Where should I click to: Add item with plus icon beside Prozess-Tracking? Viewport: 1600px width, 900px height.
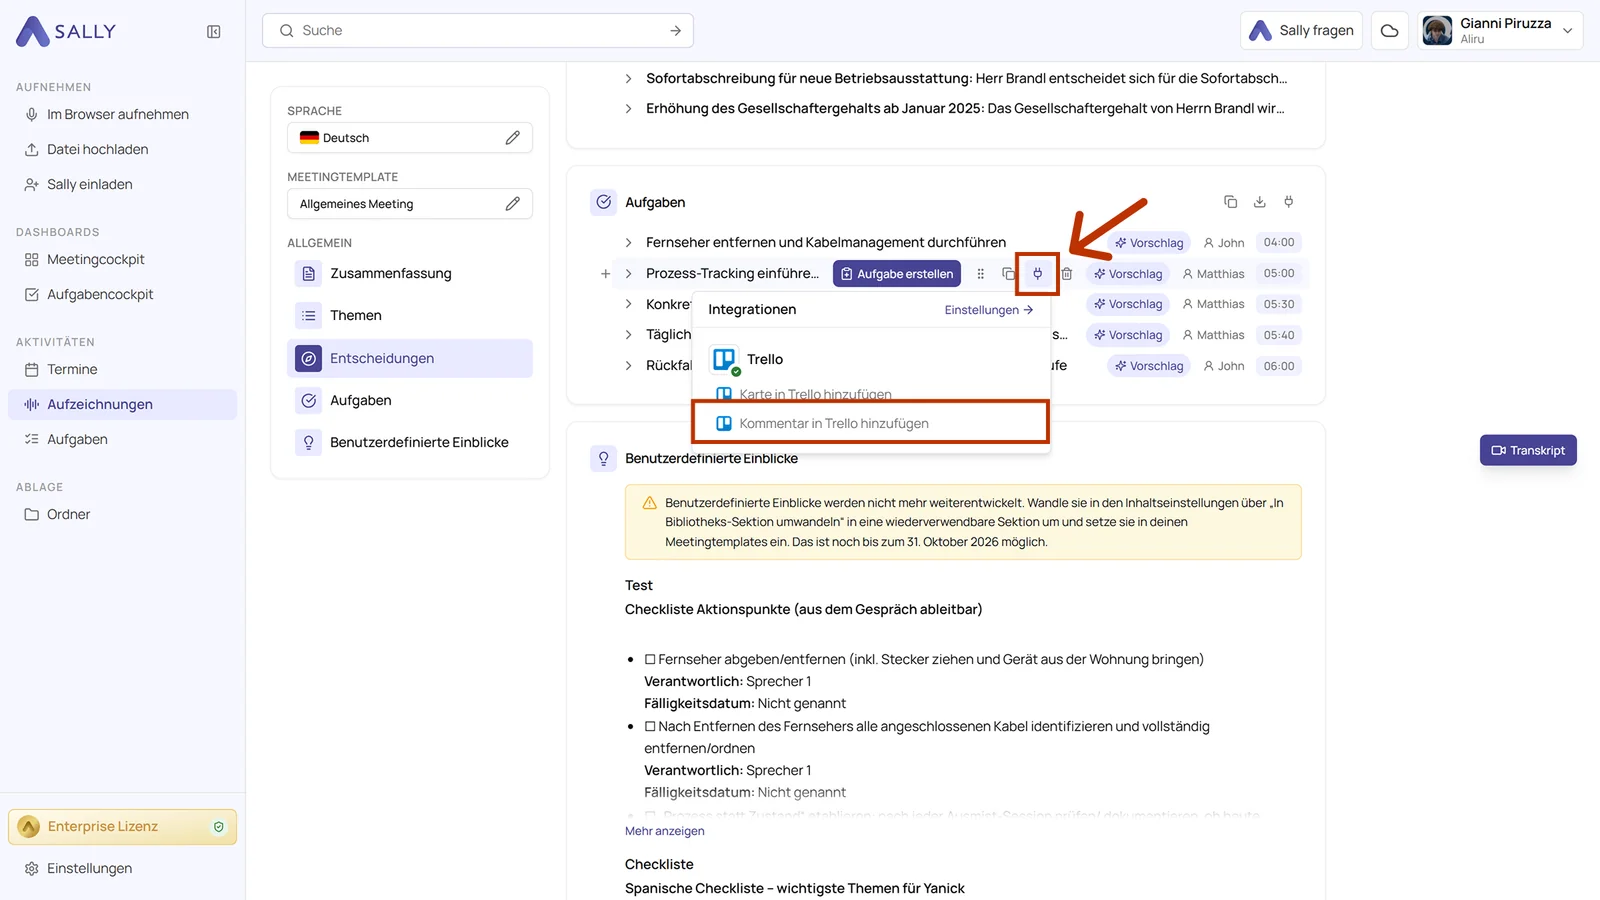point(605,274)
